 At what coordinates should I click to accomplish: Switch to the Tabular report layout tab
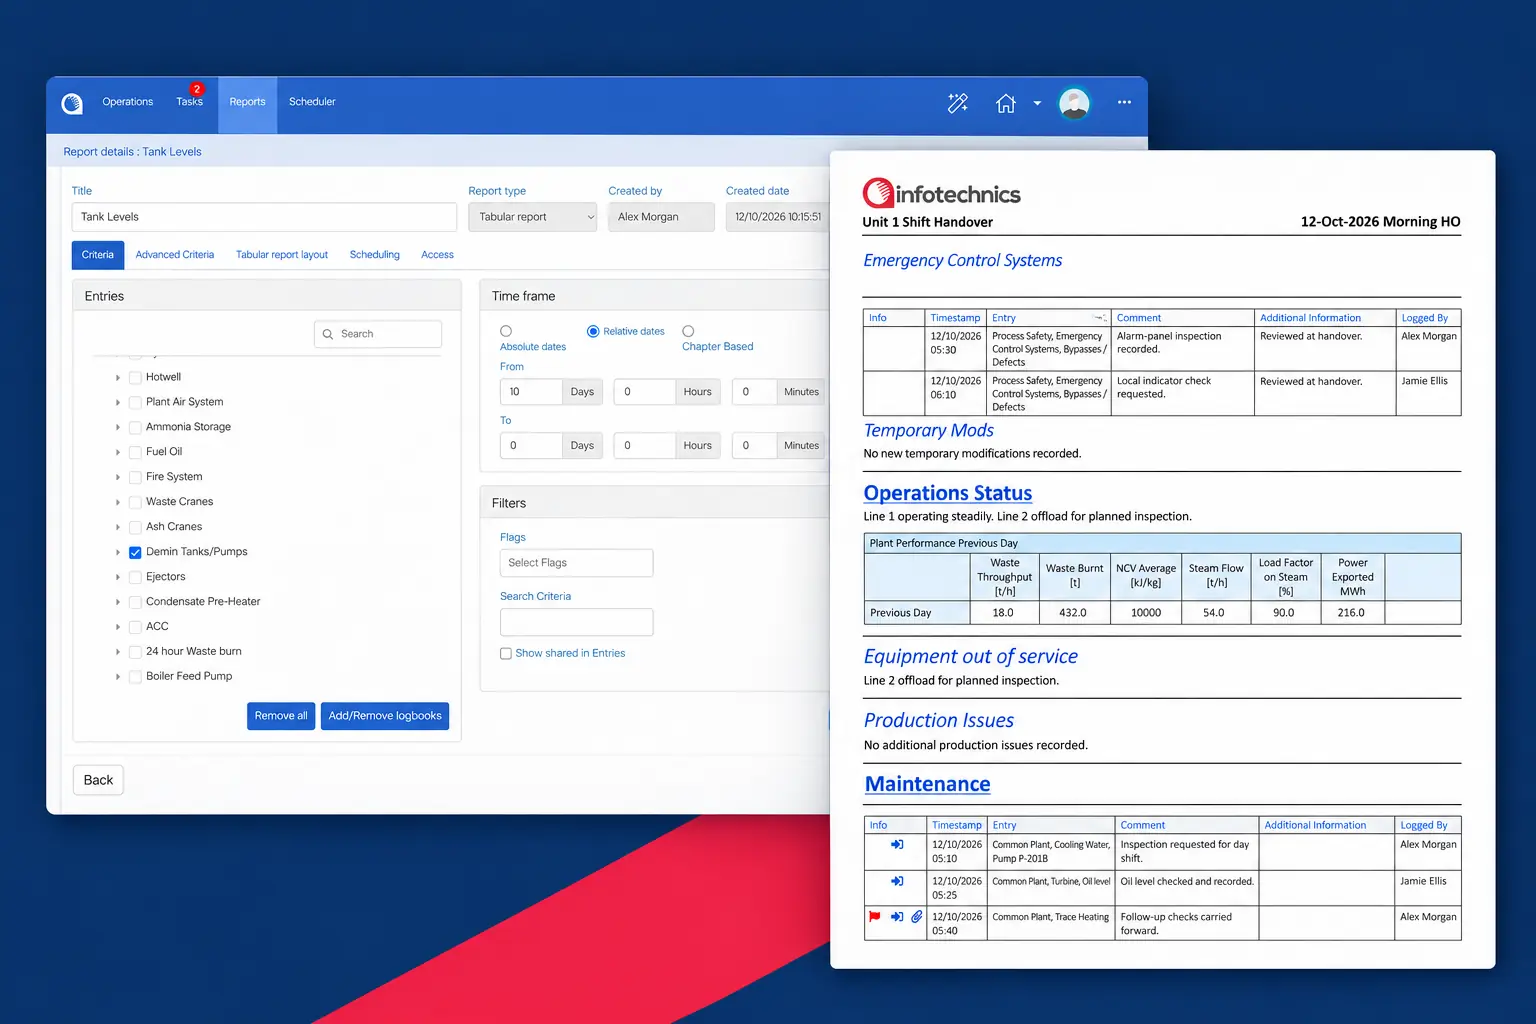(x=282, y=255)
